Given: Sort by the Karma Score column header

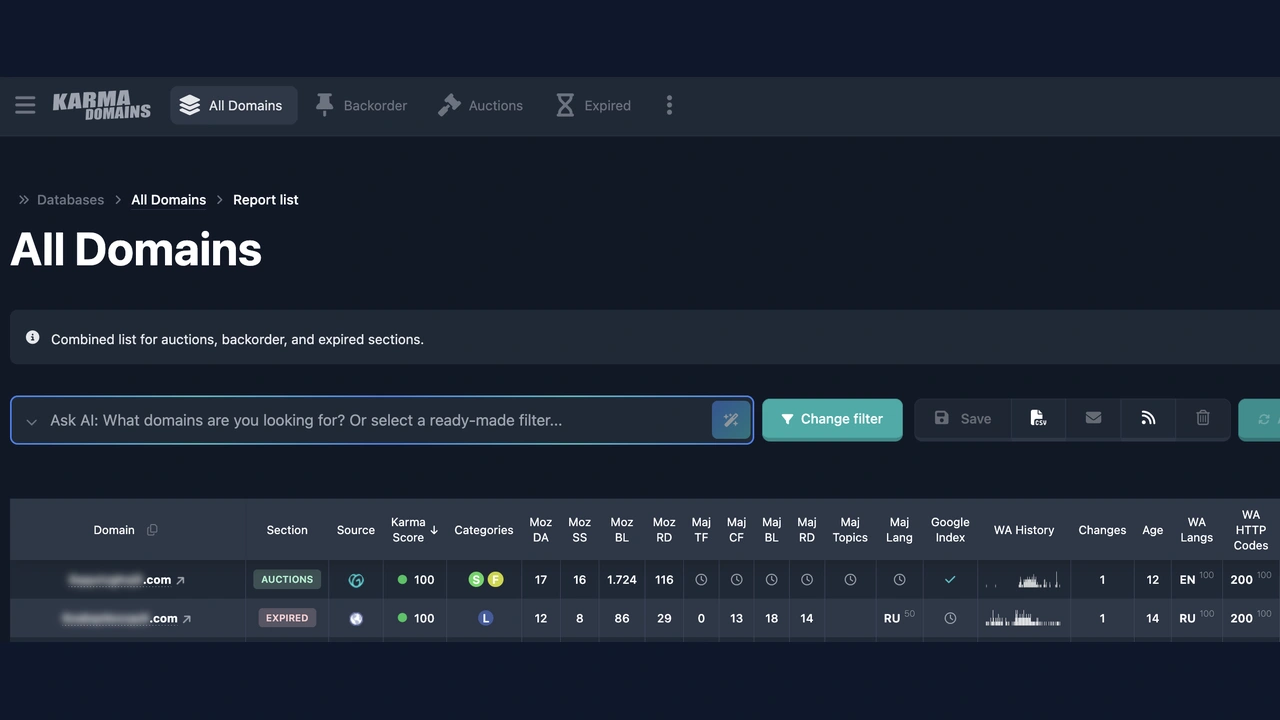Looking at the screenshot, I should point(414,530).
